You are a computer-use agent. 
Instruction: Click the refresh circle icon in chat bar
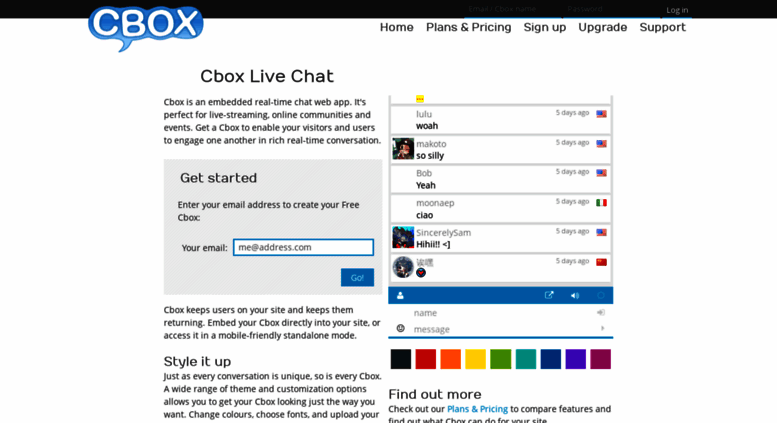pos(601,296)
